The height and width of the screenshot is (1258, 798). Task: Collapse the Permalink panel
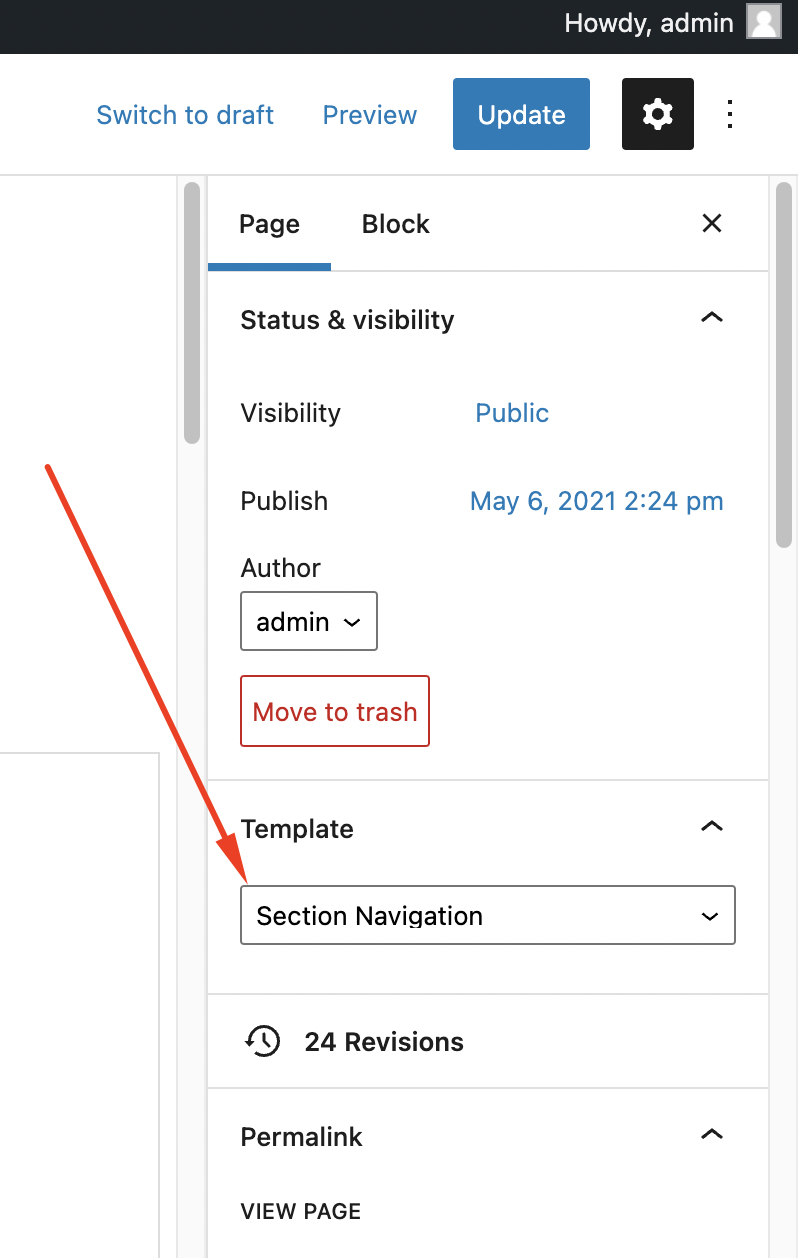pos(711,1136)
